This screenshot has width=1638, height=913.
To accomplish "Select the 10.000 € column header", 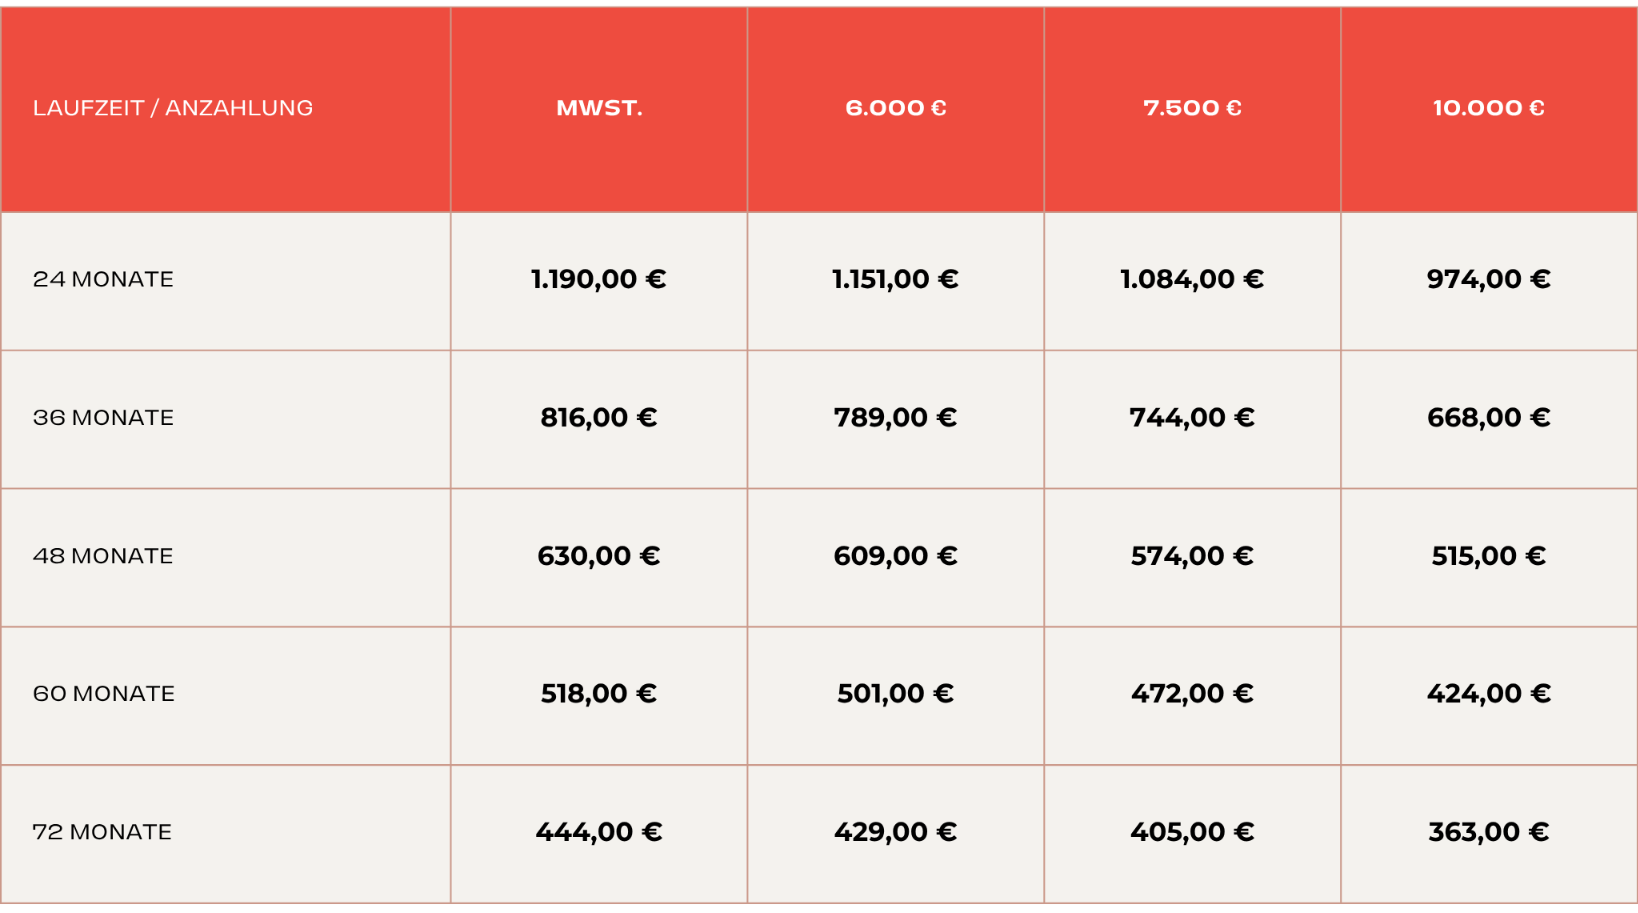I will tap(1489, 109).
